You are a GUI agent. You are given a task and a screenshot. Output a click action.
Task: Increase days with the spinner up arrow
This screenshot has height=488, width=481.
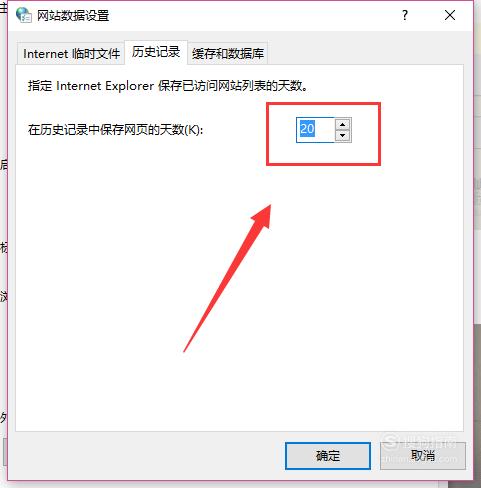pyautogui.click(x=342, y=124)
